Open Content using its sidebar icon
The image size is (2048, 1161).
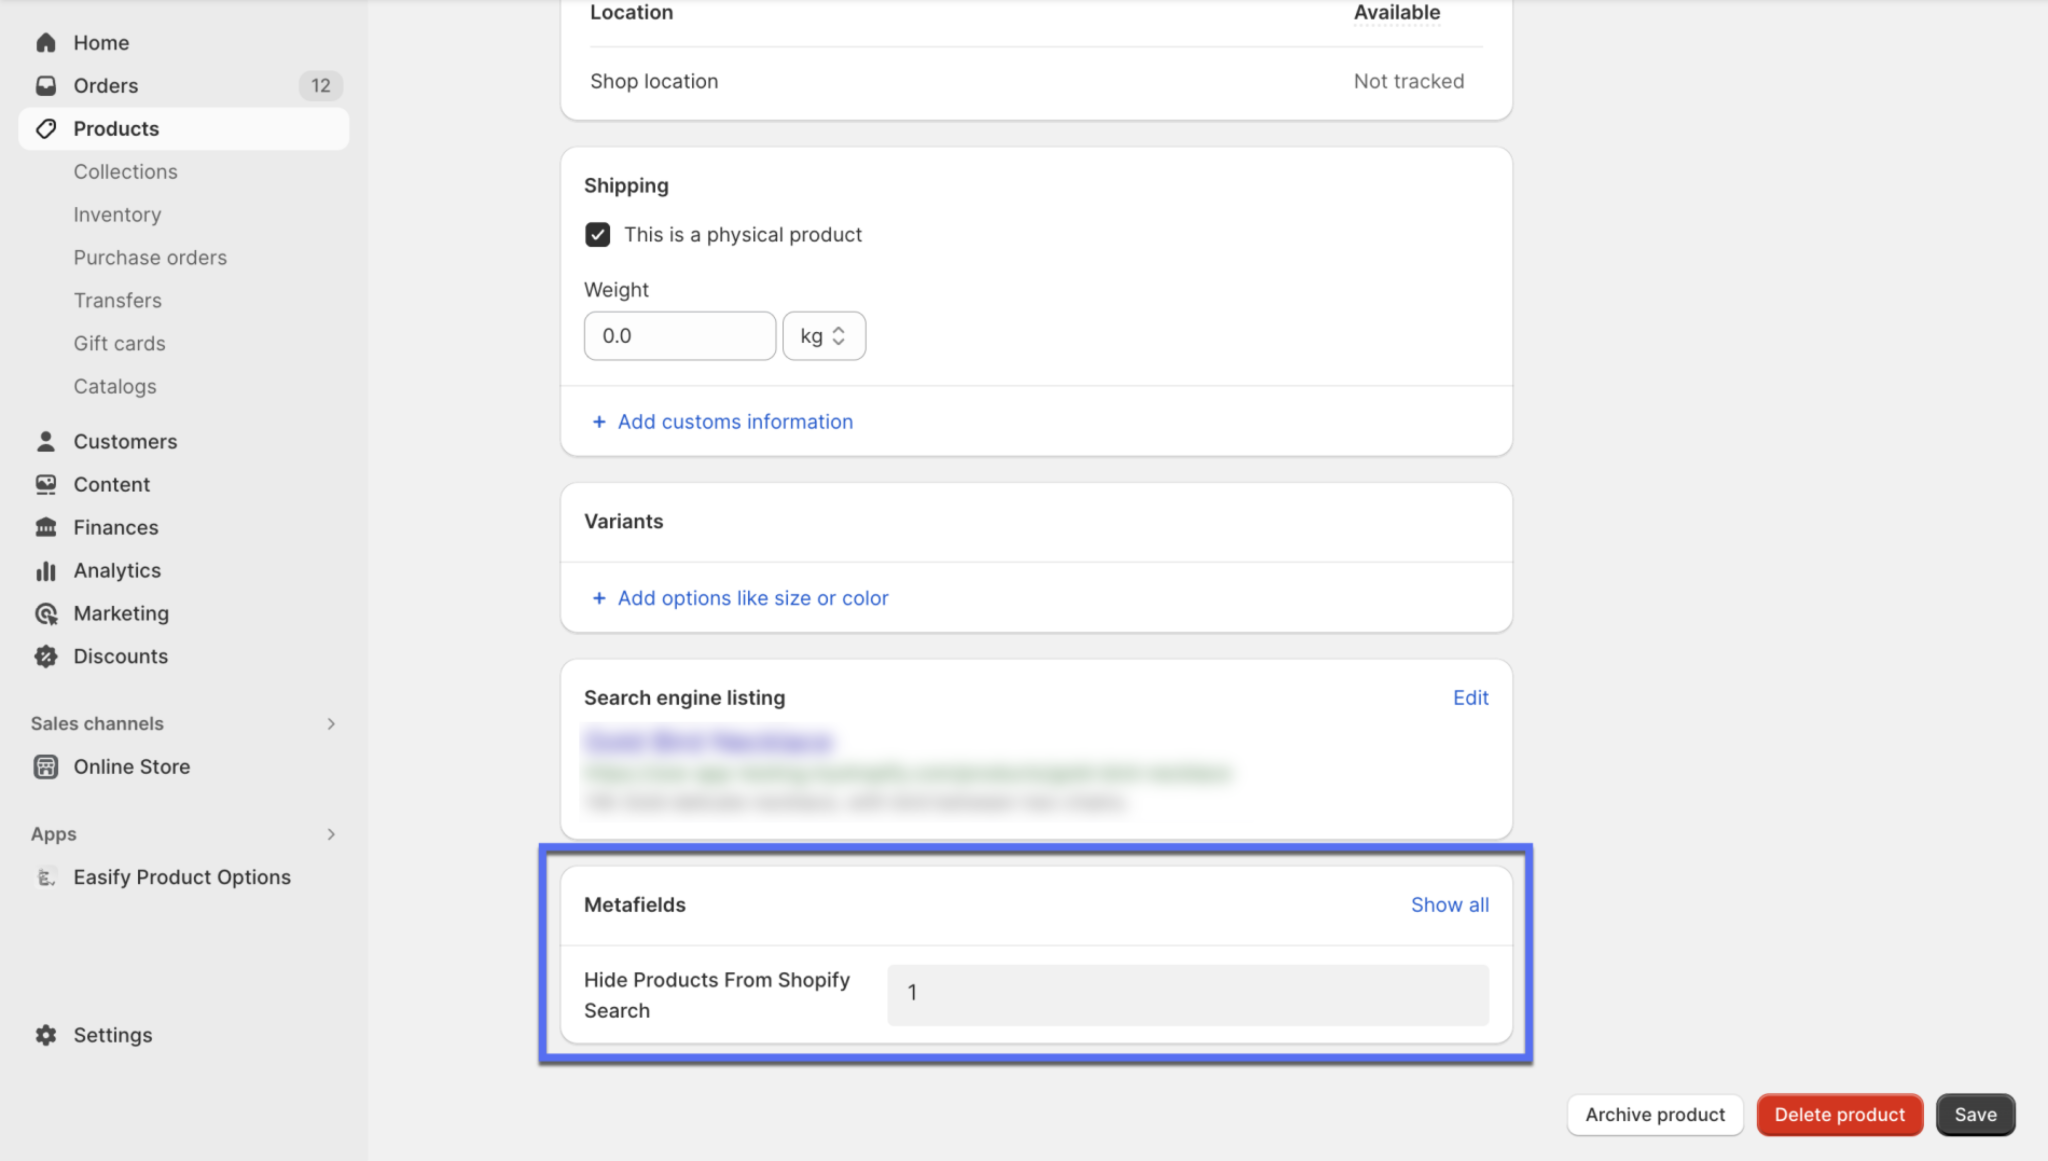[x=46, y=483]
